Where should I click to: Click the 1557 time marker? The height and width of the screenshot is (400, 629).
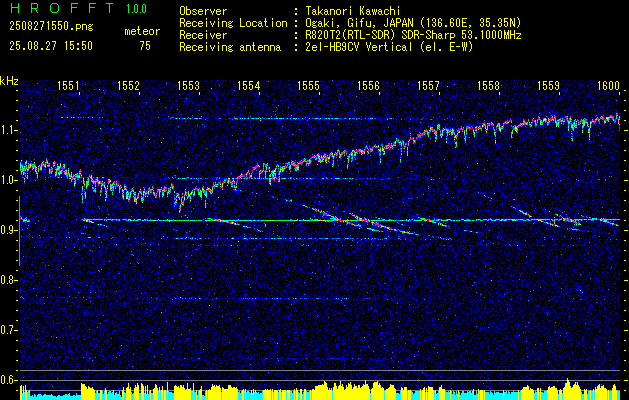(x=428, y=85)
